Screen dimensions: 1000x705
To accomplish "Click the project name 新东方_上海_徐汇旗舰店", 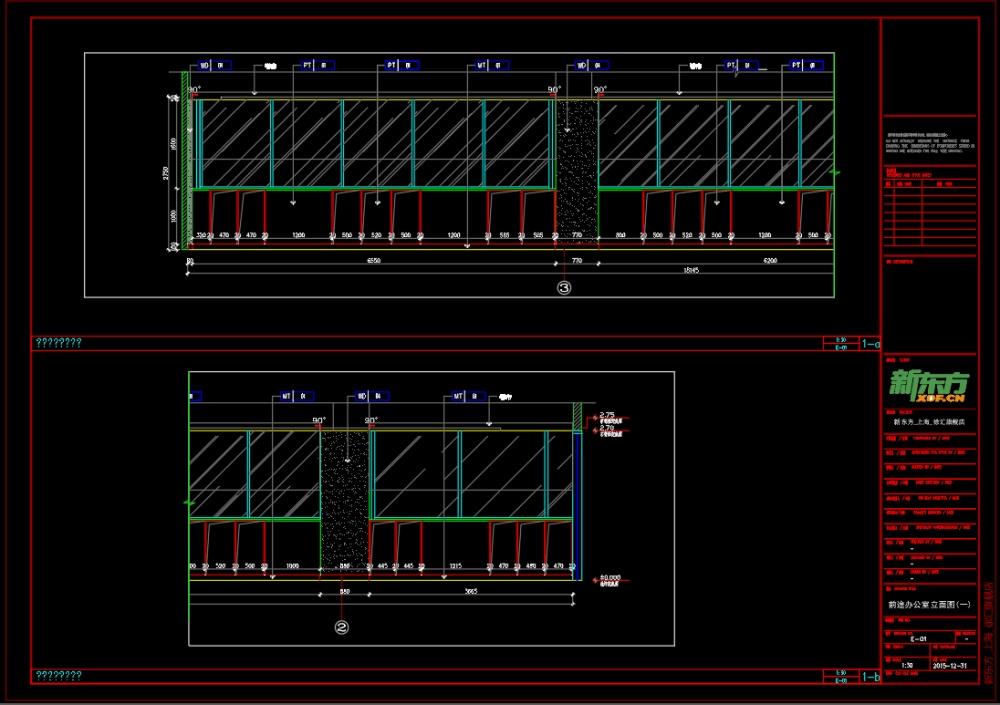I will 928,422.
